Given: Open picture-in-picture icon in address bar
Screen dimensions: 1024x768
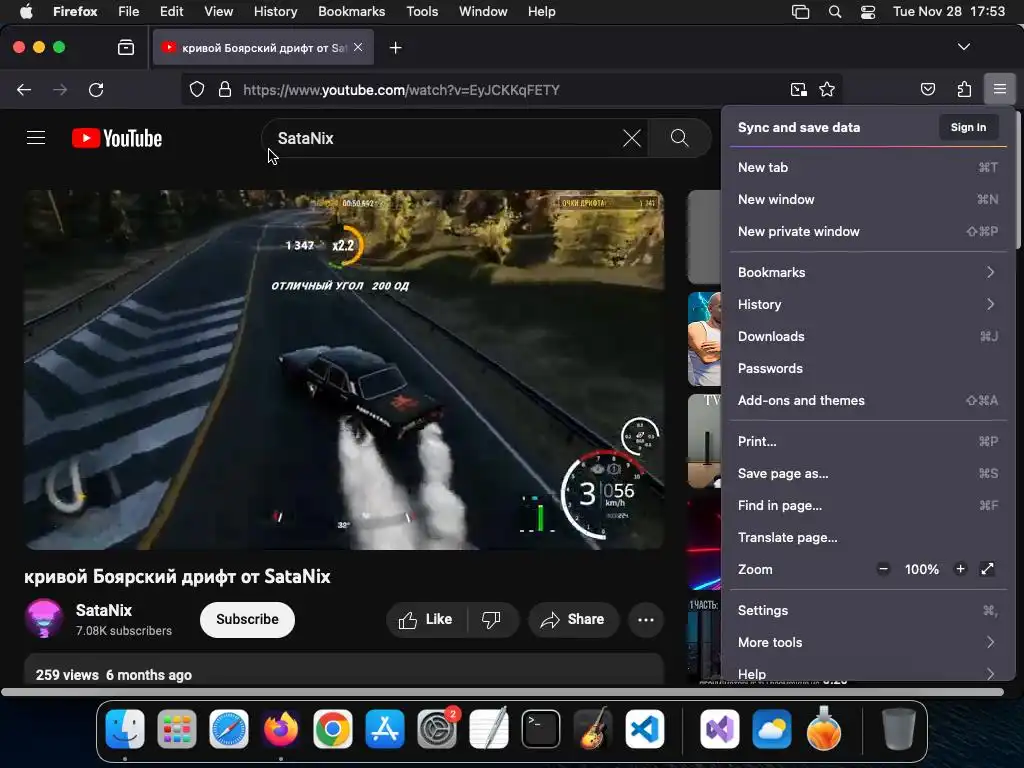Looking at the screenshot, I should [x=798, y=89].
